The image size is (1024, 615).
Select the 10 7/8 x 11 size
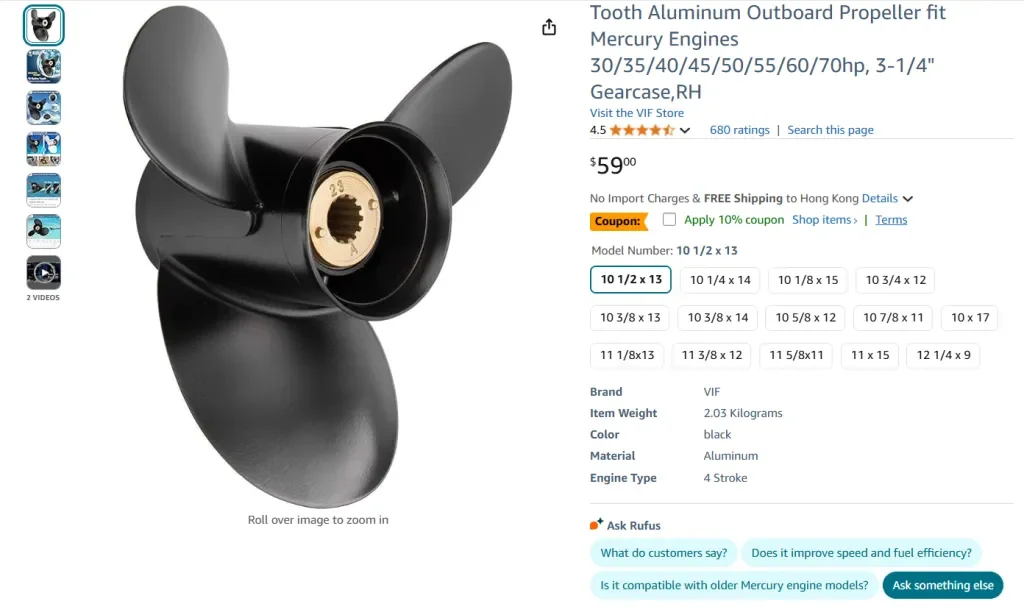point(891,317)
